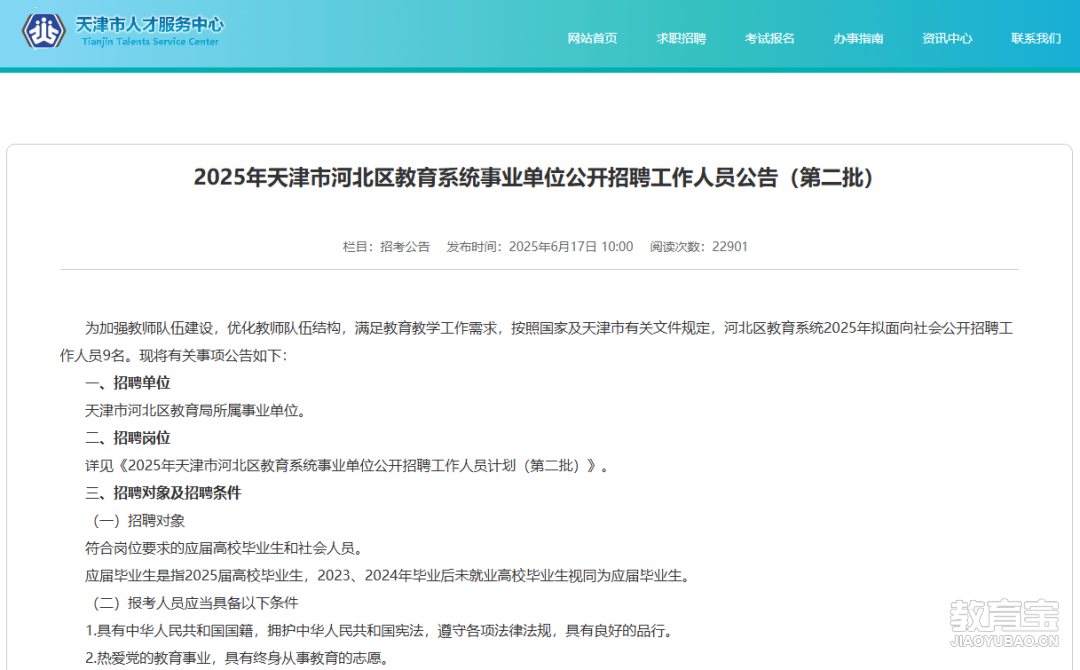Screen dimensions: 1080x670
Task: Click the subheading （一）招聘对象
Action: tap(136, 521)
